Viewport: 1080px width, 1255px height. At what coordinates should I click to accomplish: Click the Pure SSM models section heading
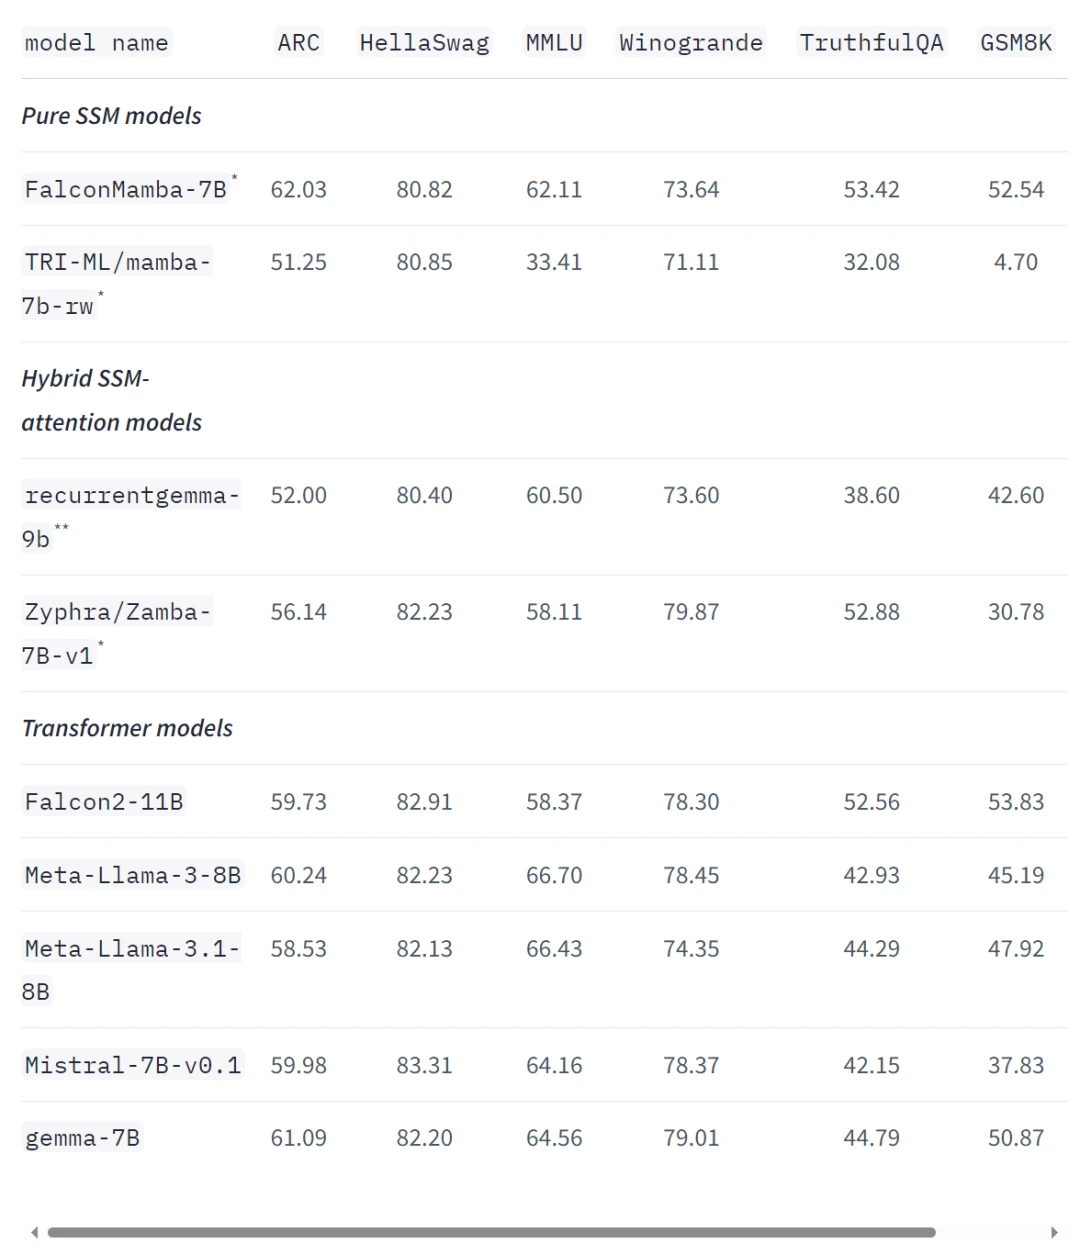111,116
